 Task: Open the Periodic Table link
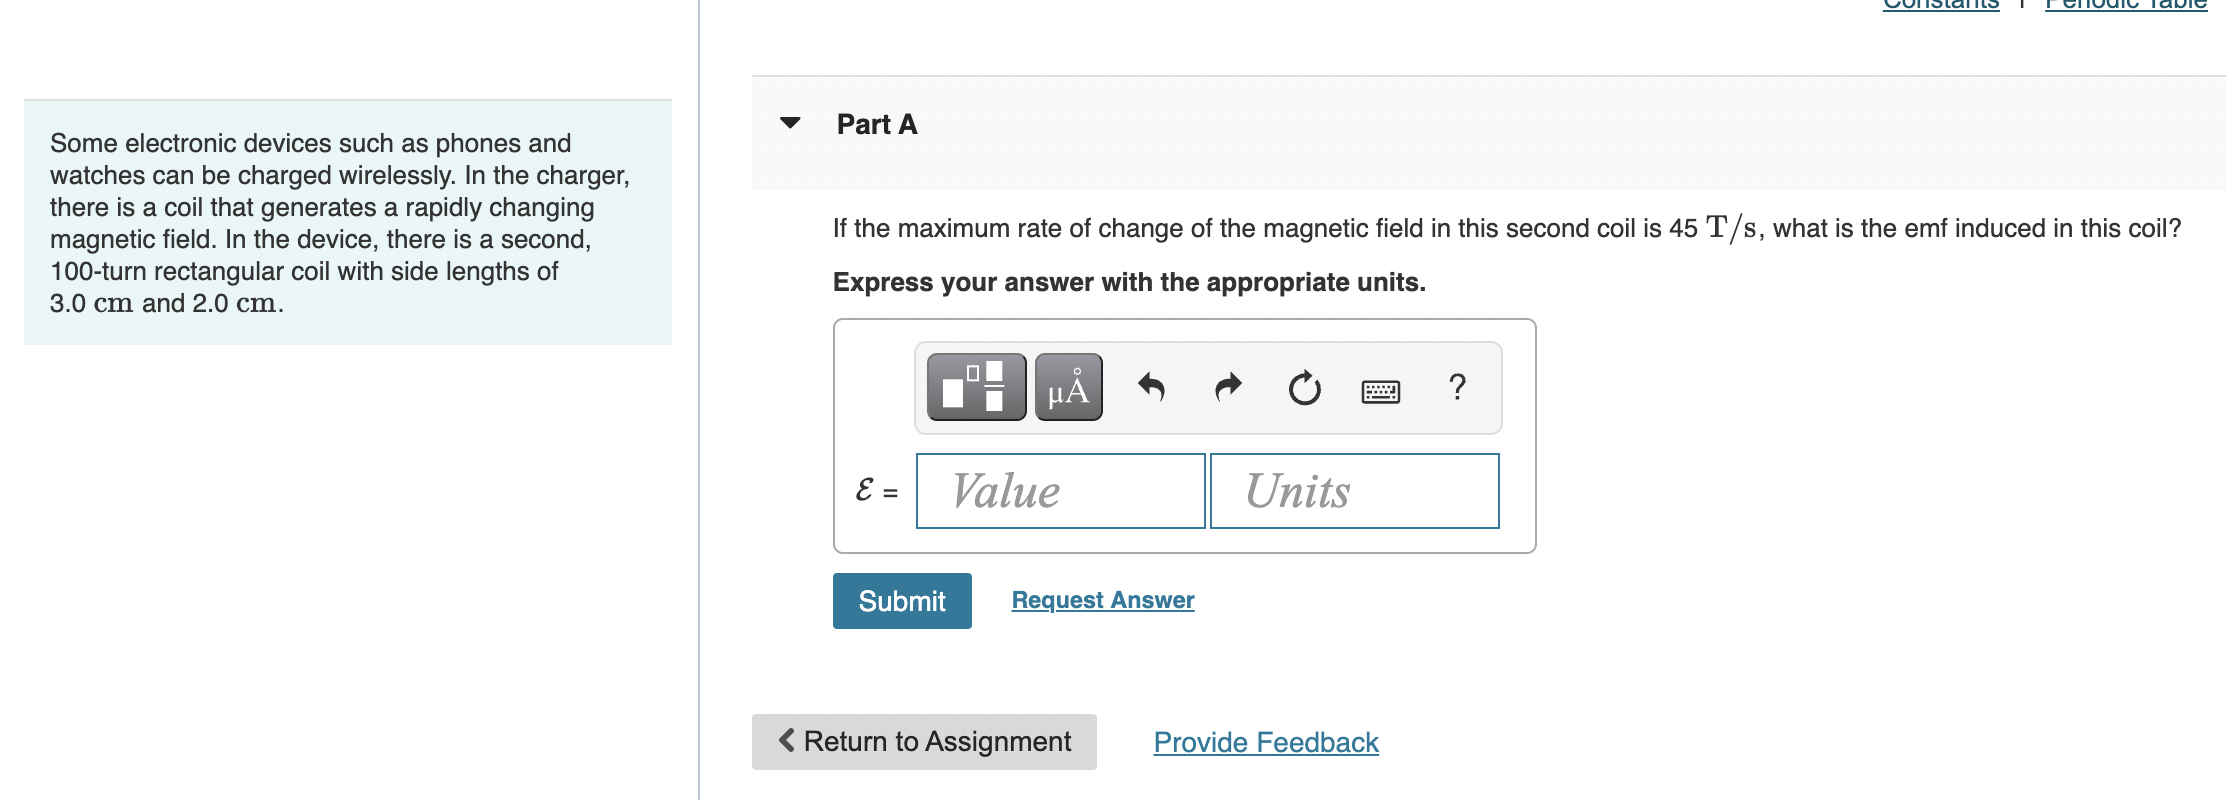(x=2126, y=4)
